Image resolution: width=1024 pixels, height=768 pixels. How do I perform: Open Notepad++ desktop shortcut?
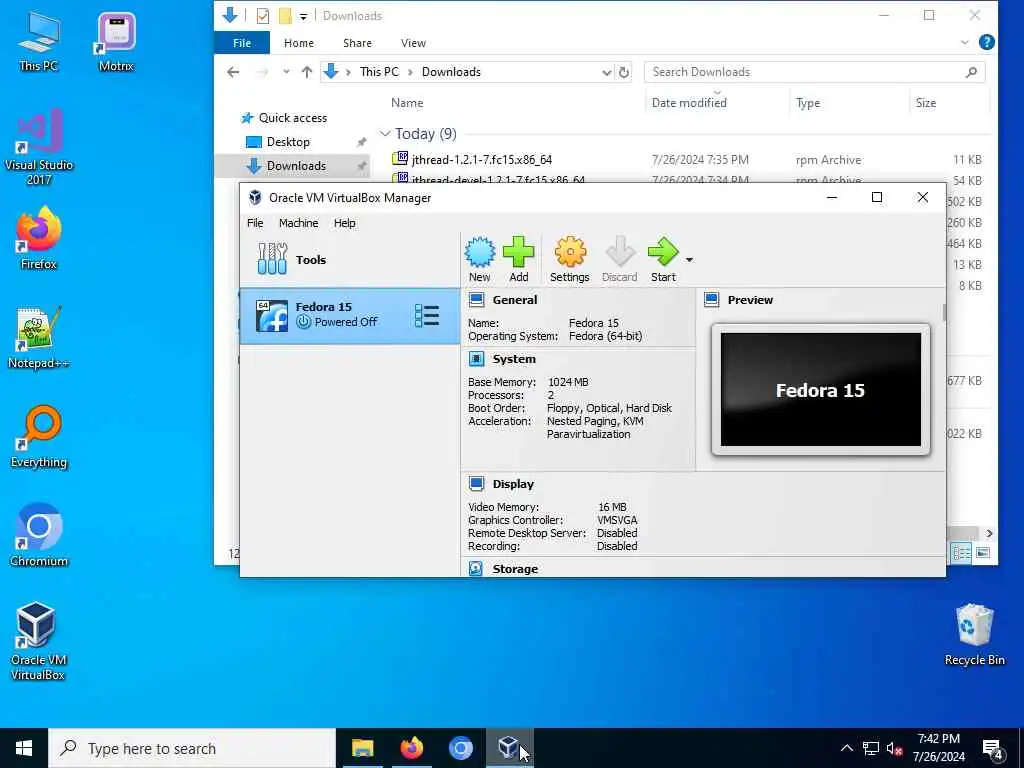[x=39, y=338]
